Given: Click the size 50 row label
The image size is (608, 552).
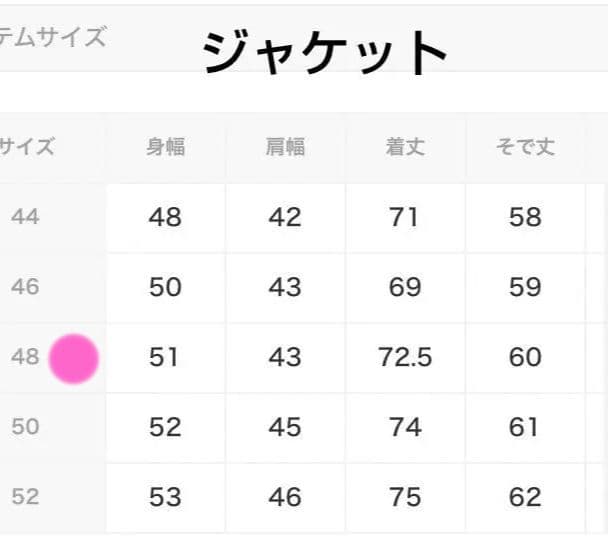Looking at the screenshot, I should coord(25,427).
